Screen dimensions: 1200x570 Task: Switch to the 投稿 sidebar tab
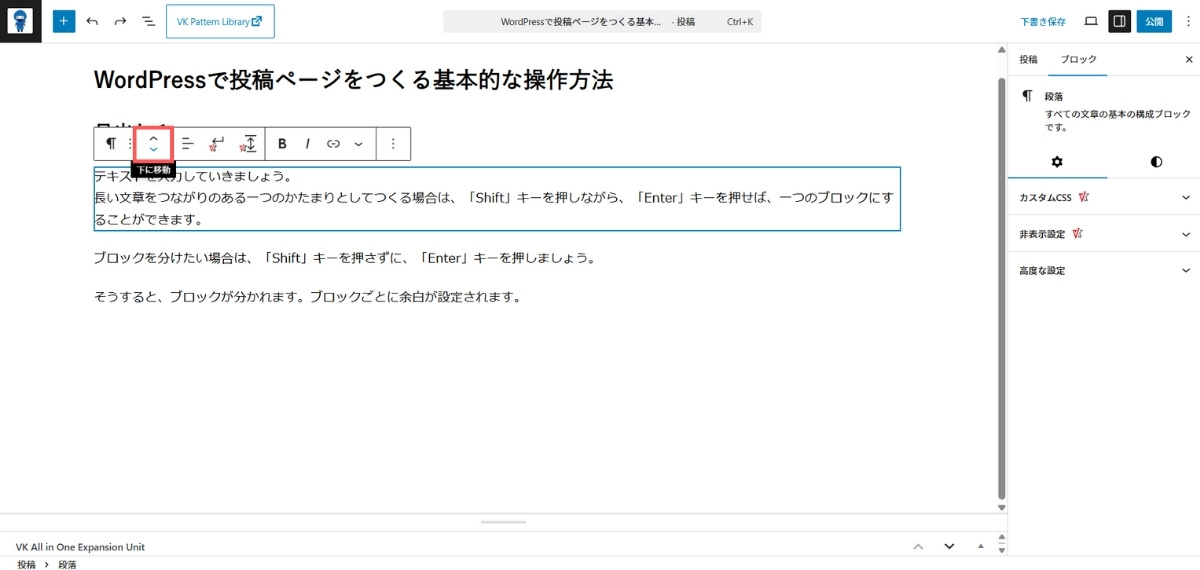1028,60
